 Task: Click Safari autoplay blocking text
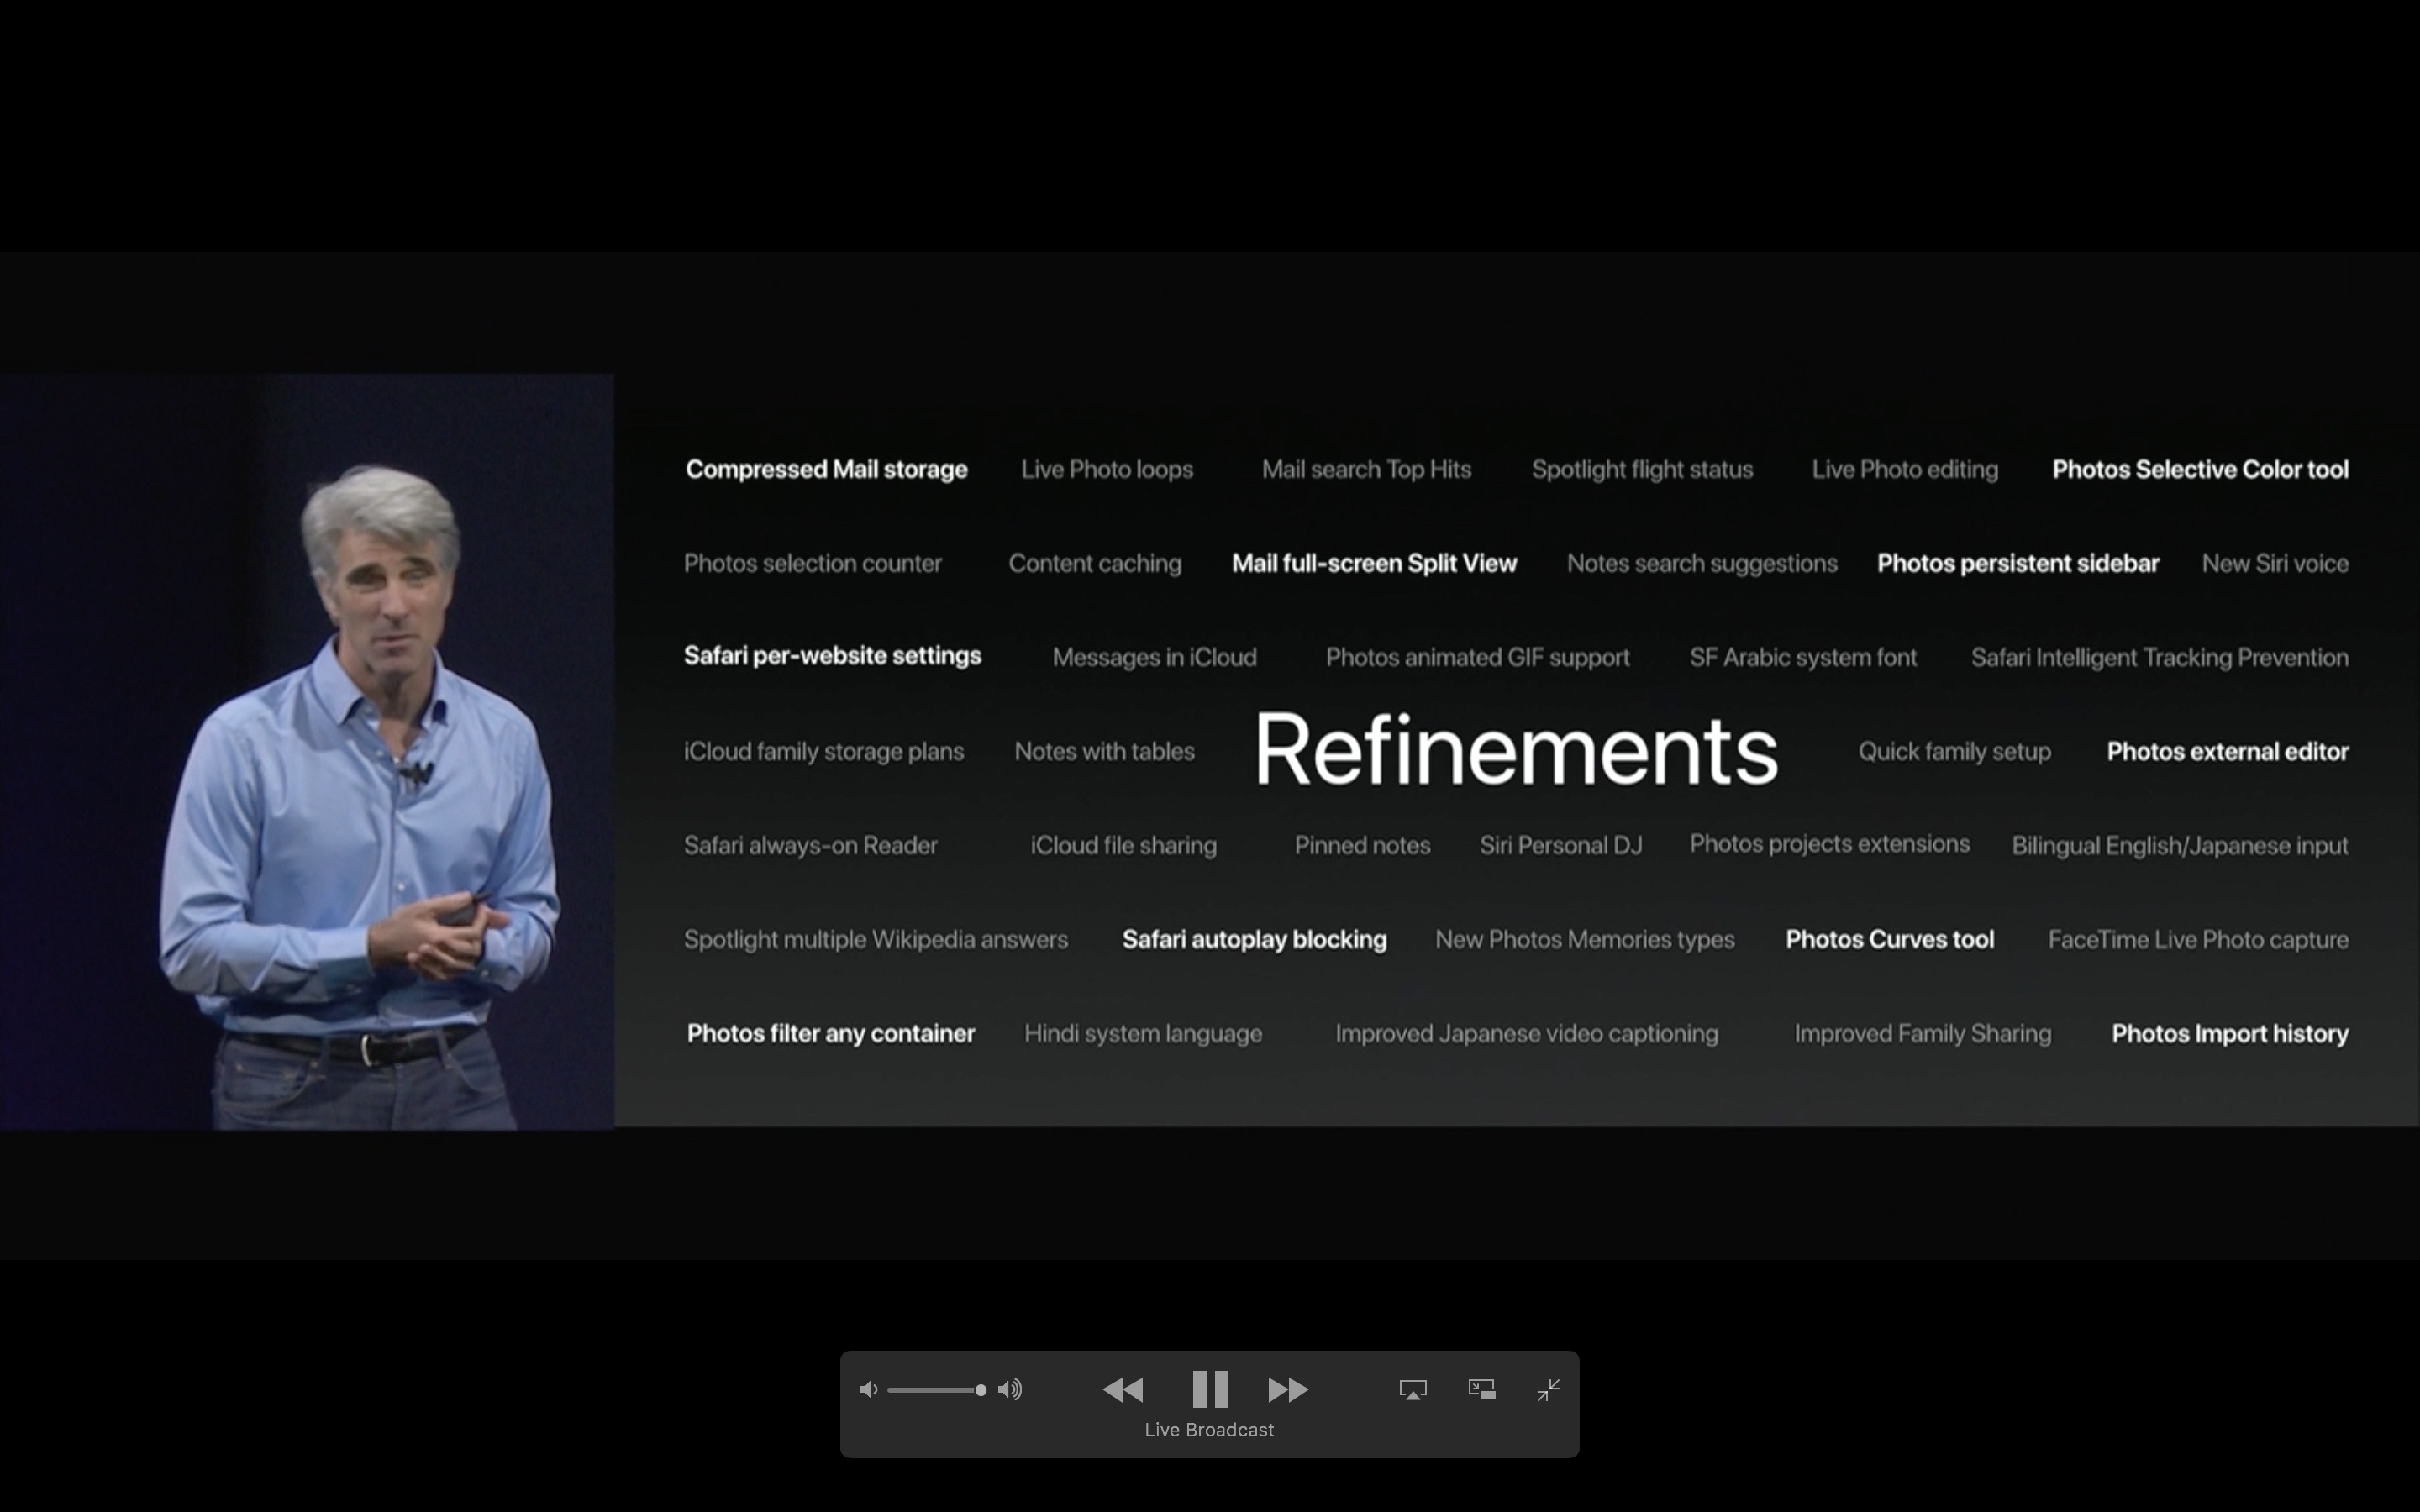pos(1254,939)
